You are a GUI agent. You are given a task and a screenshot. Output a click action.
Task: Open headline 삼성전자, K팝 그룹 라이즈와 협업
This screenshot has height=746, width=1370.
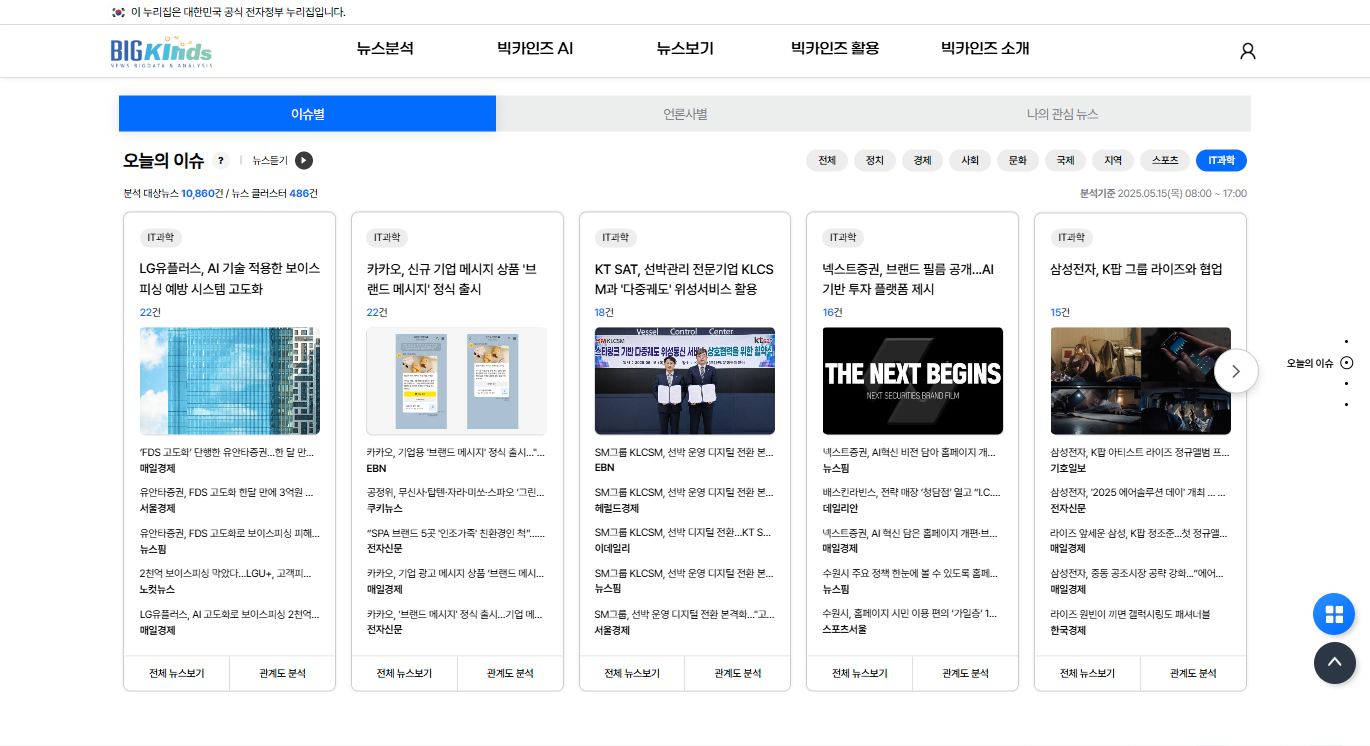coord(1137,269)
